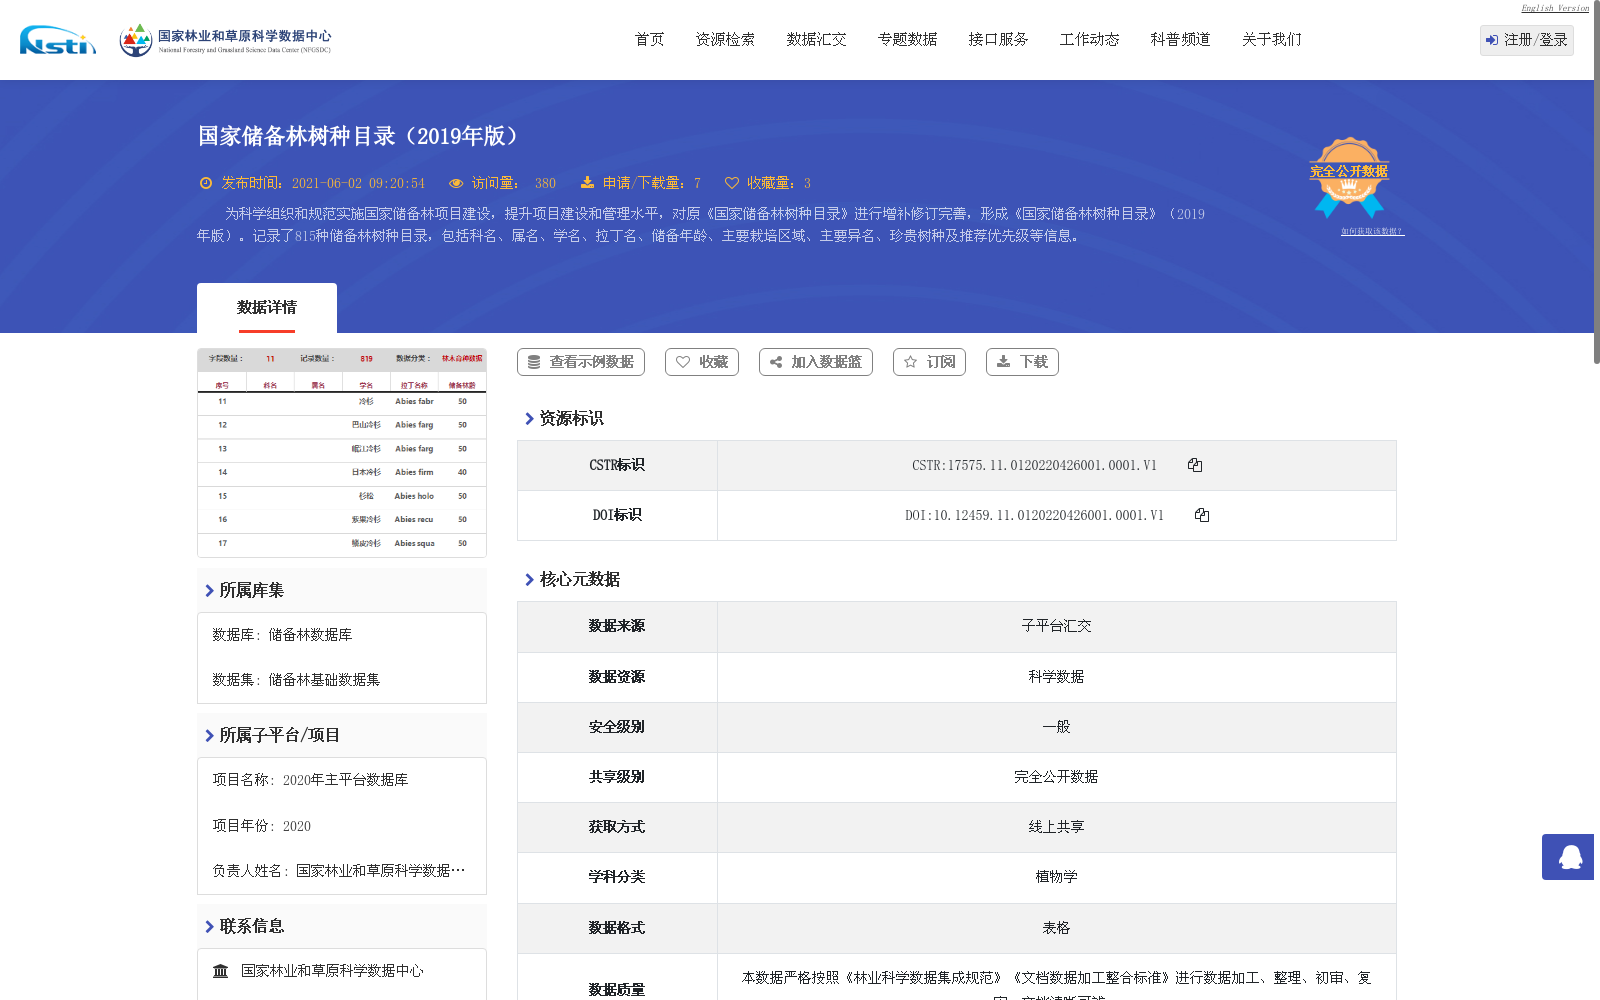This screenshot has width=1600, height=1000.
Task: Click the 订阅 button
Action: tap(929, 362)
